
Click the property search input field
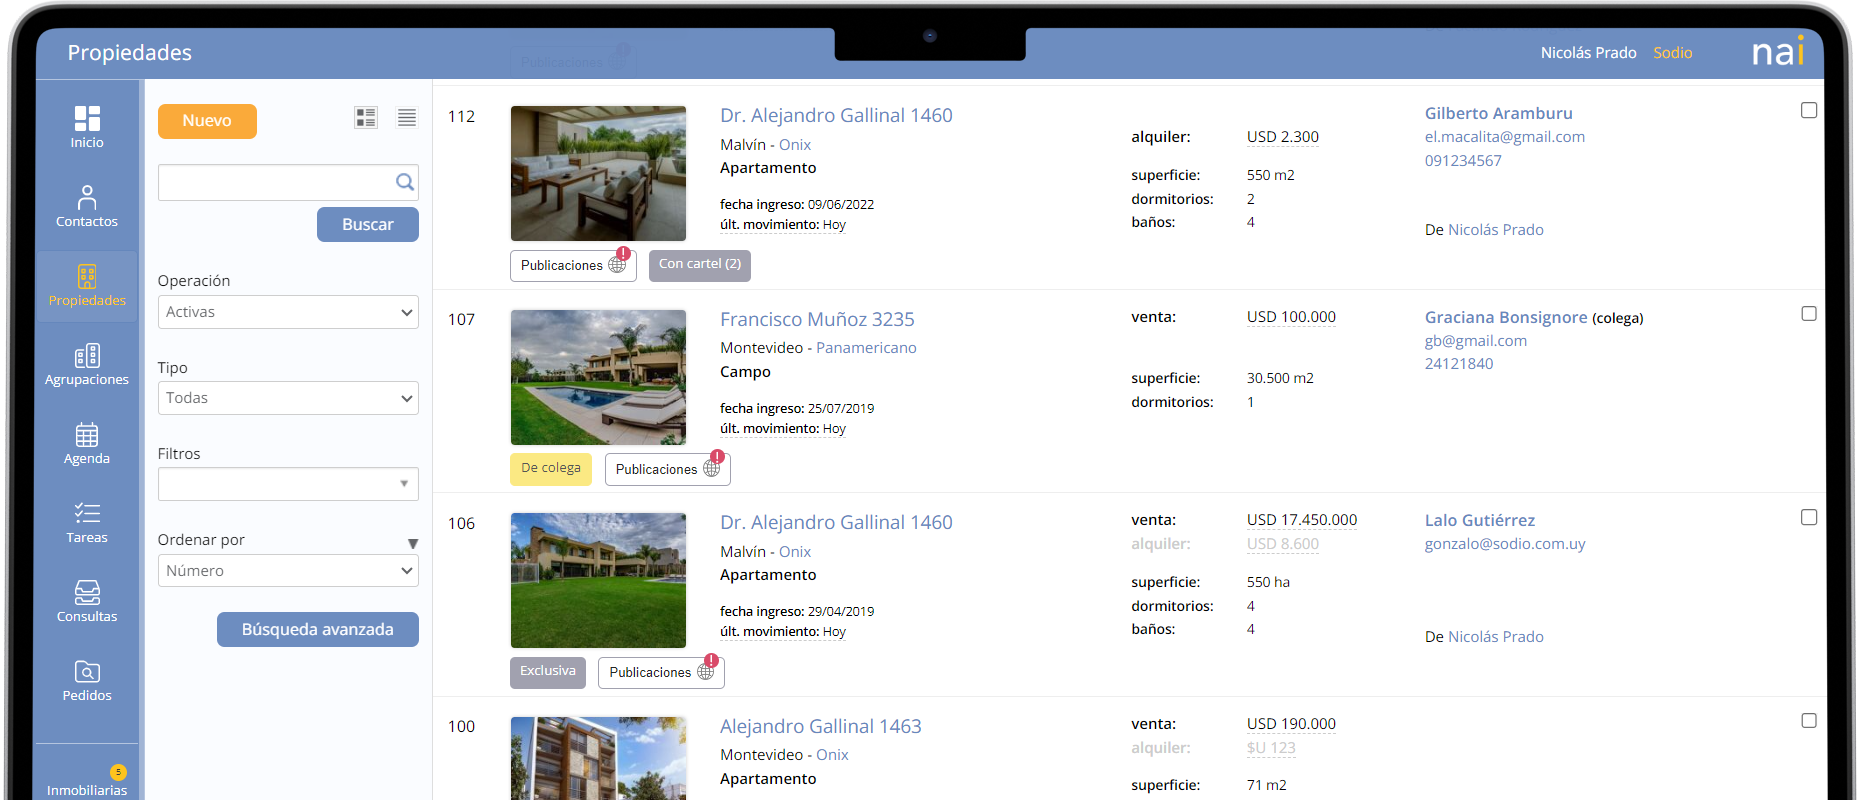pyautogui.click(x=276, y=183)
